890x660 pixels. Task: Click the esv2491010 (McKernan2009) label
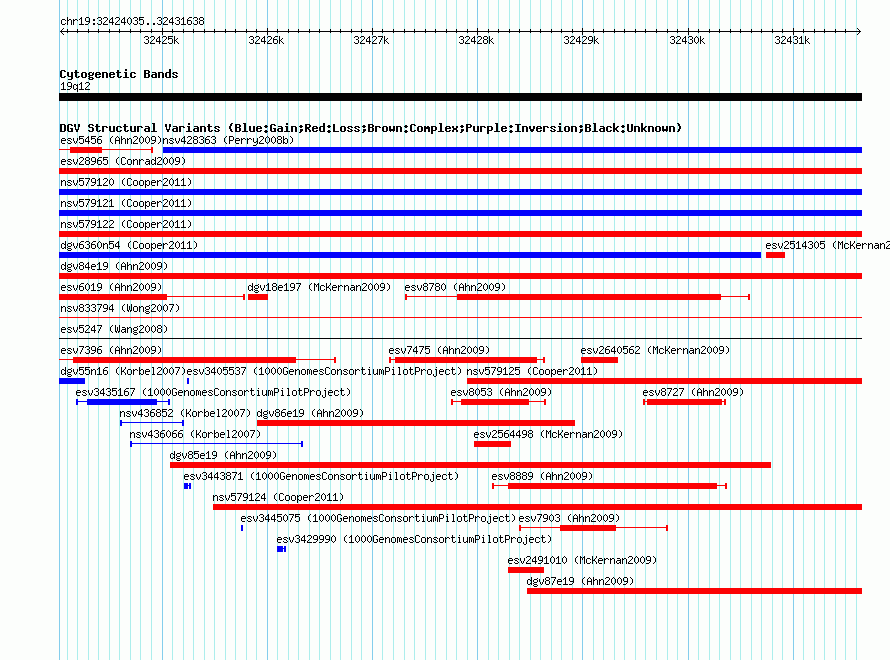point(582,560)
